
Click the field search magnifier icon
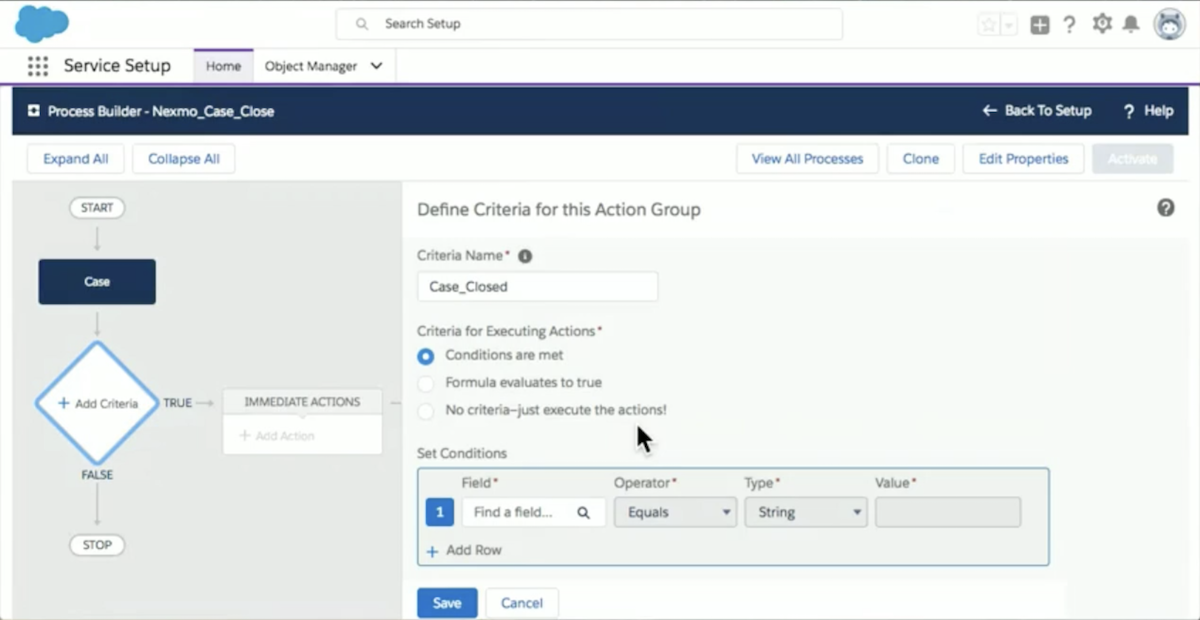click(583, 512)
